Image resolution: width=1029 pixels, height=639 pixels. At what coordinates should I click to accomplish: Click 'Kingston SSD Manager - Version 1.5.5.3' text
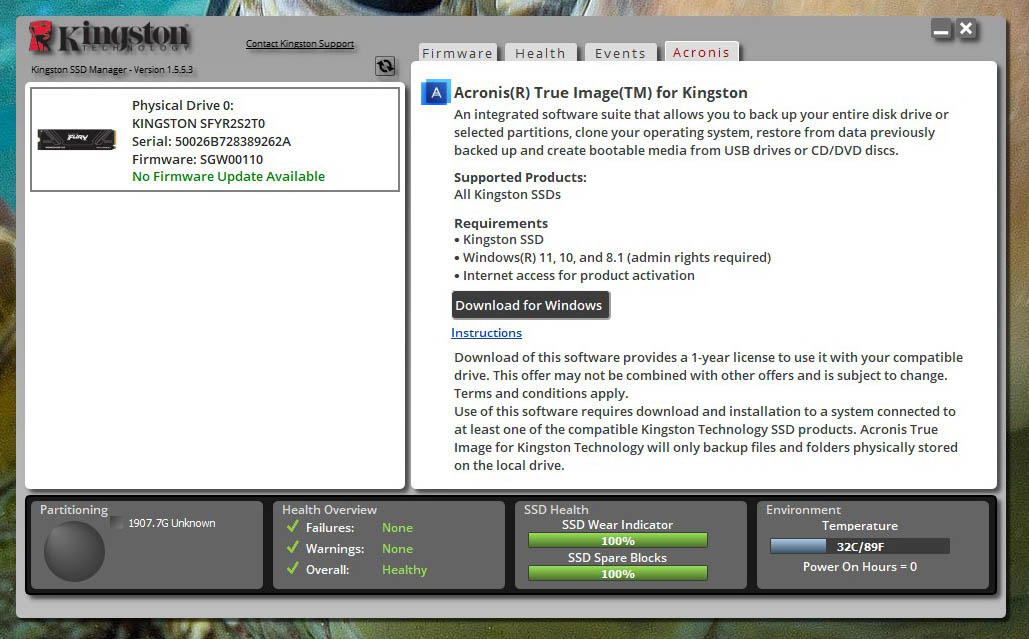pos(112,70)
